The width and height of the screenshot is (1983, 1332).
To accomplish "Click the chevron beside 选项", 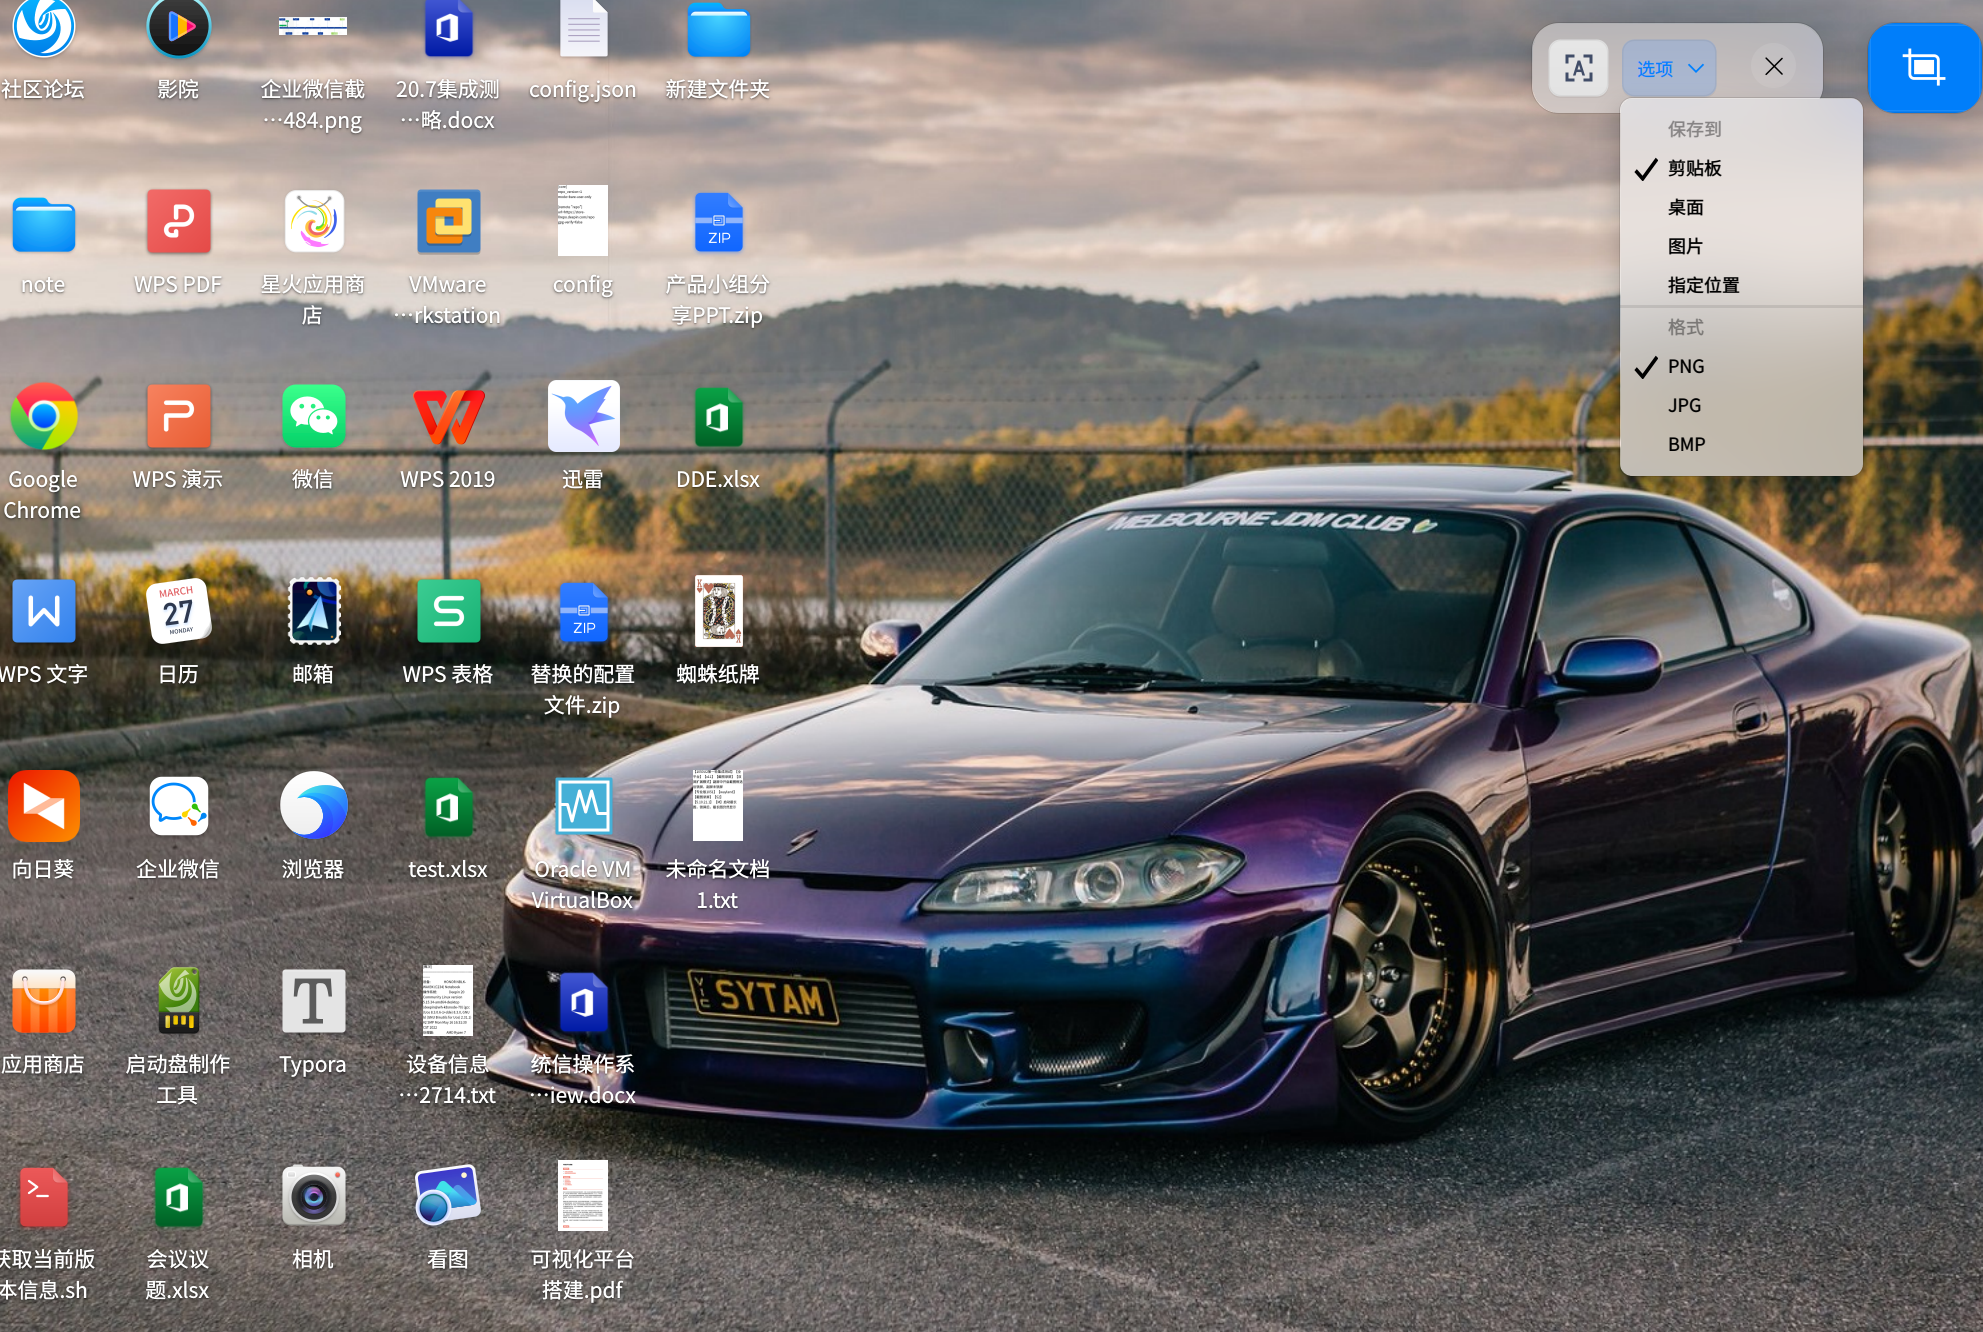I will [x=1696, y=68].
